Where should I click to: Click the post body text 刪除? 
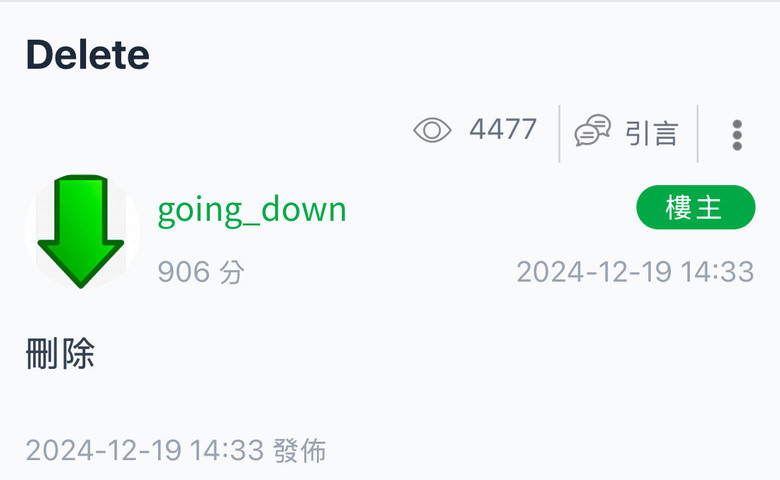pos(60,353)
